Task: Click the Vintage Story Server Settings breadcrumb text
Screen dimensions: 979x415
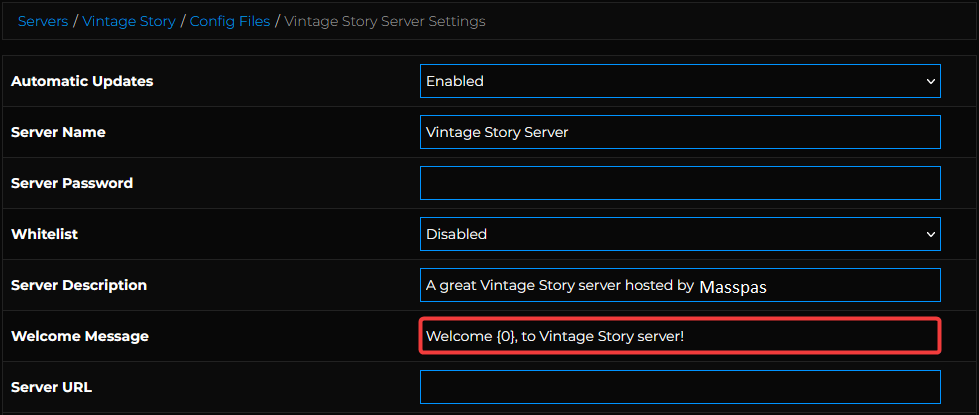Action: tap(385, 21)
